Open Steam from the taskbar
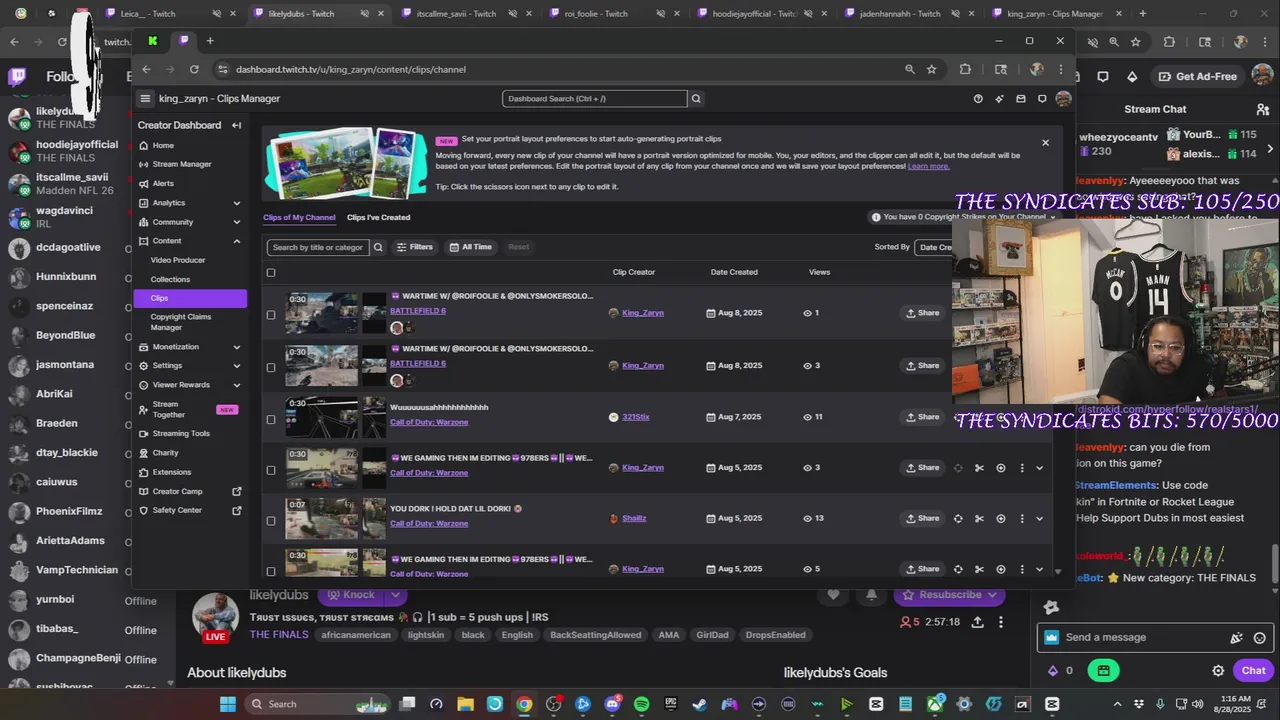This screenshot has height=720, width=1280. pyautogui.click(x=699, y=704)
